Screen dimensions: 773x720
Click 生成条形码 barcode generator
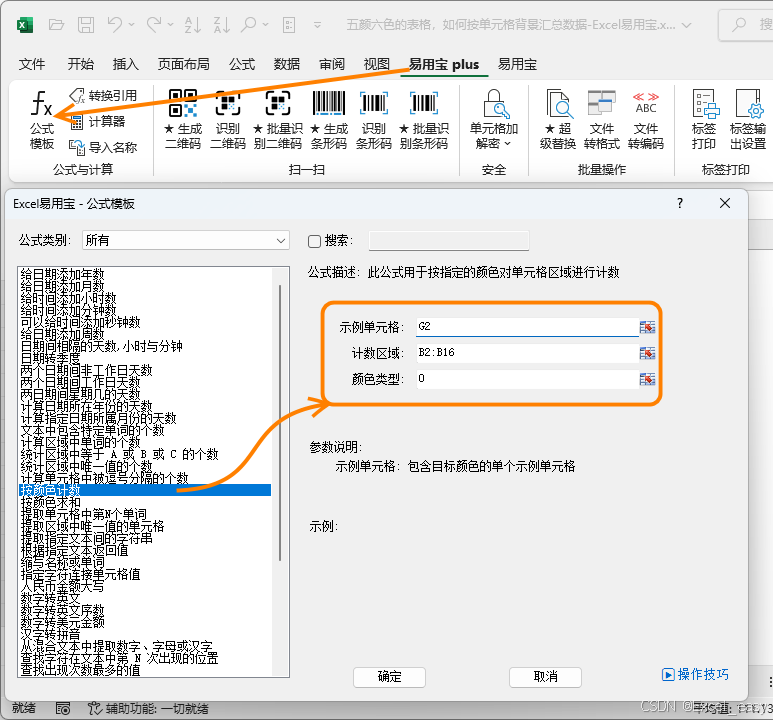coord(329,120)
